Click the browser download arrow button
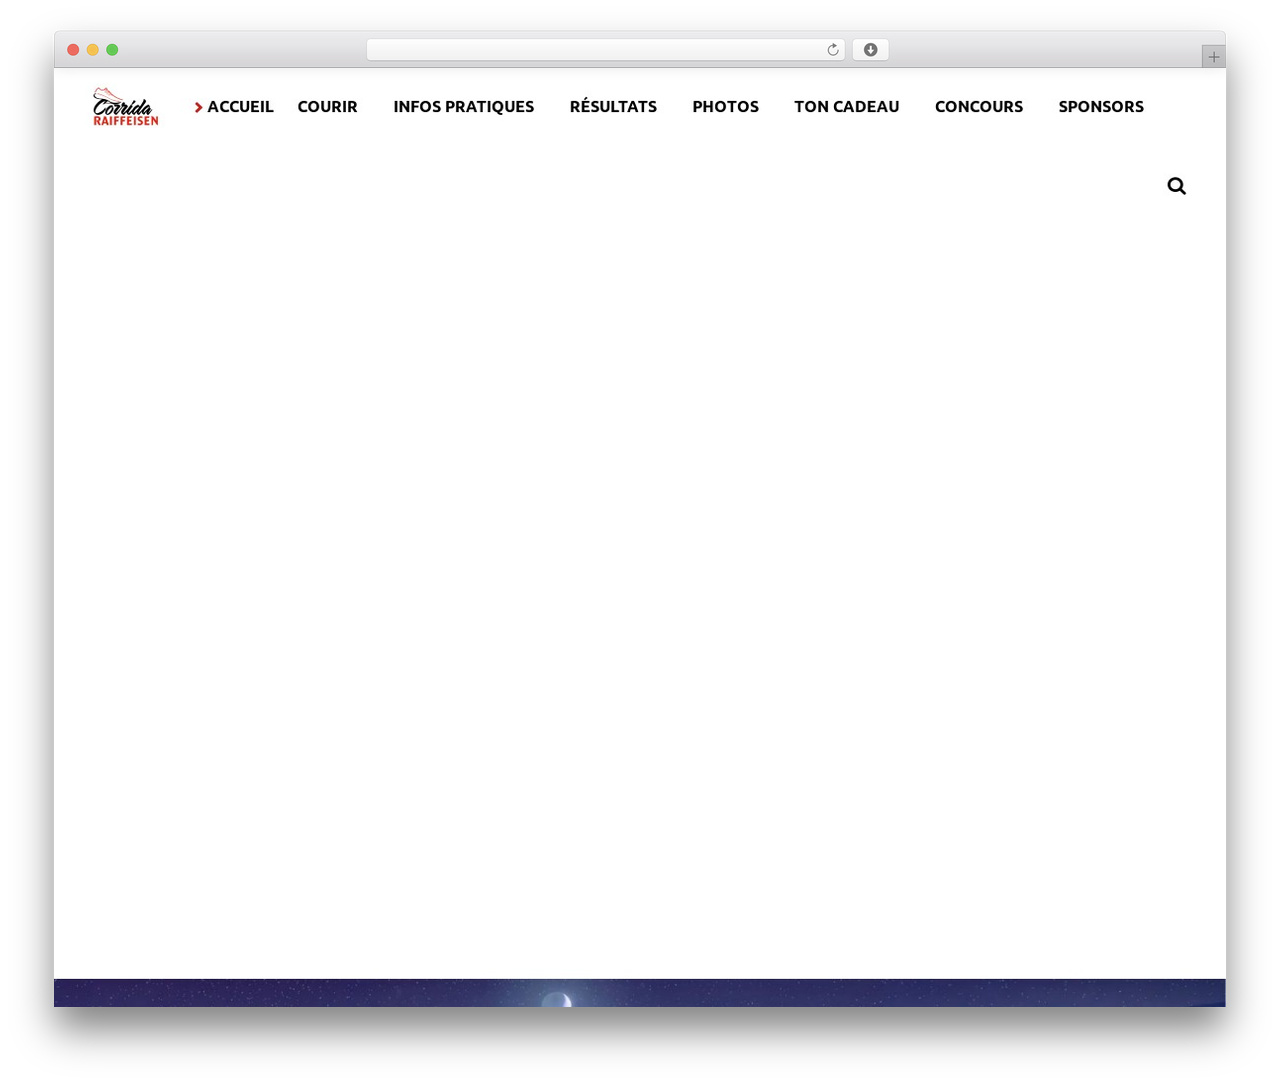Screen dimensions: 1280x1084 click(870, 50)
